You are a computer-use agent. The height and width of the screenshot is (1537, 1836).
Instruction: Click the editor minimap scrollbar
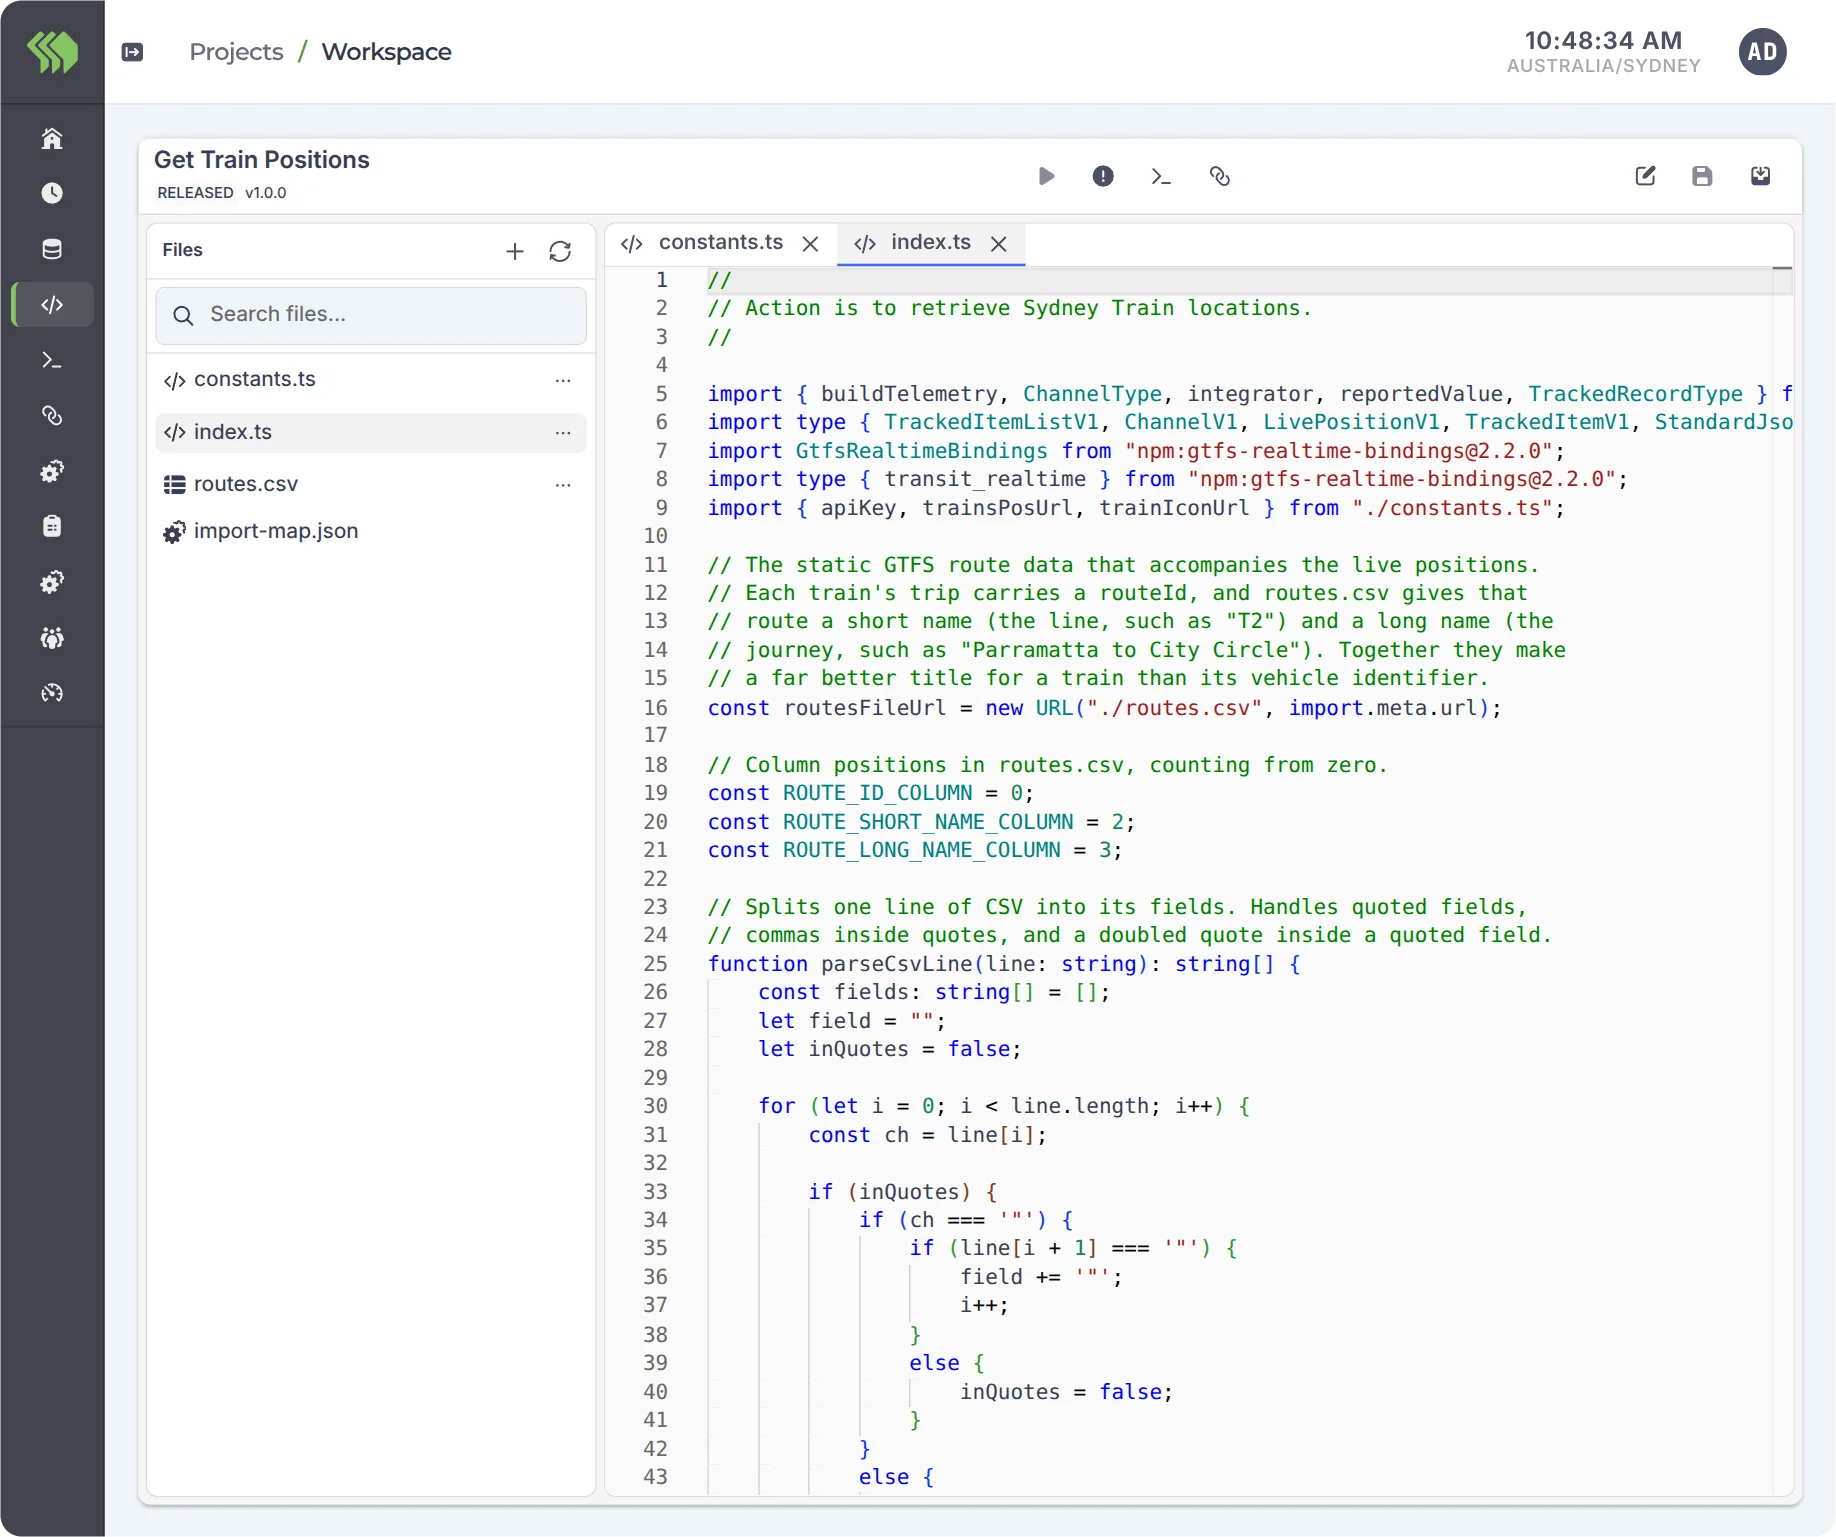pos(1782,880)
